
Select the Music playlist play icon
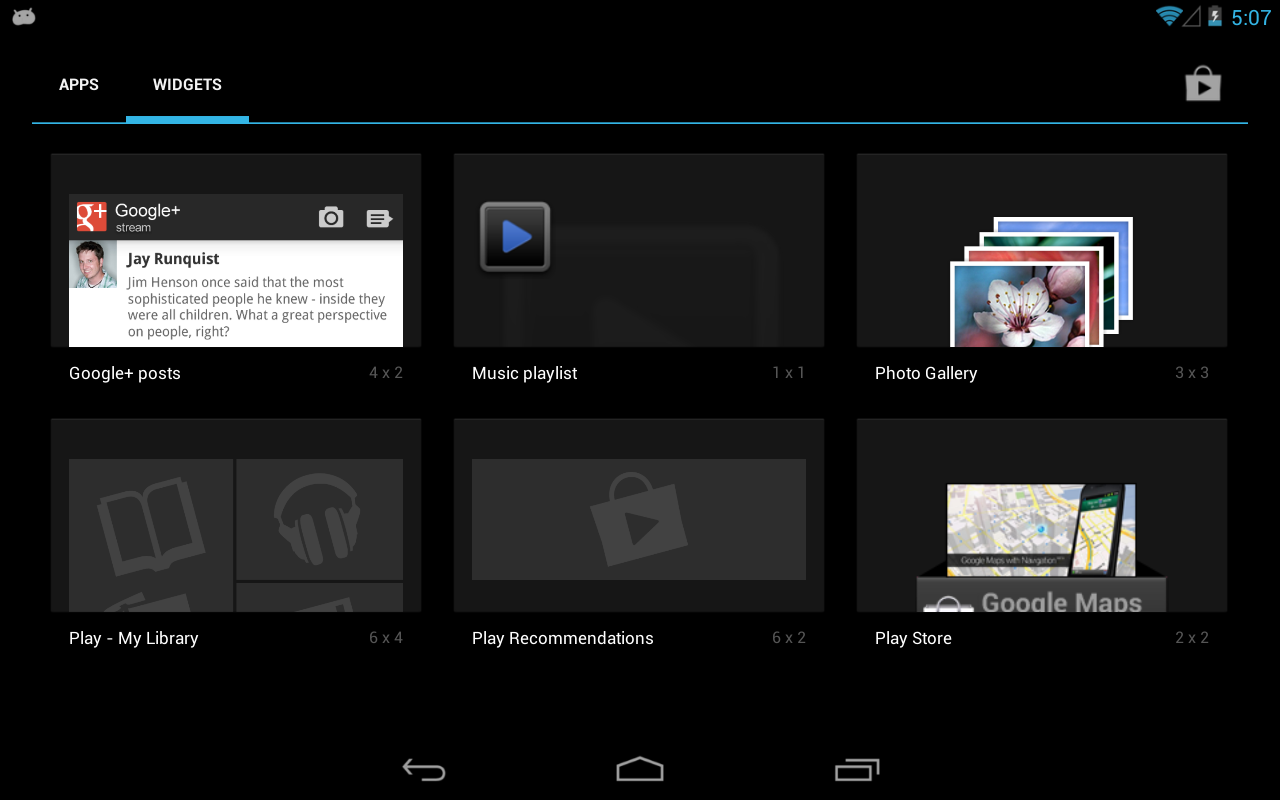coord(515,237)
